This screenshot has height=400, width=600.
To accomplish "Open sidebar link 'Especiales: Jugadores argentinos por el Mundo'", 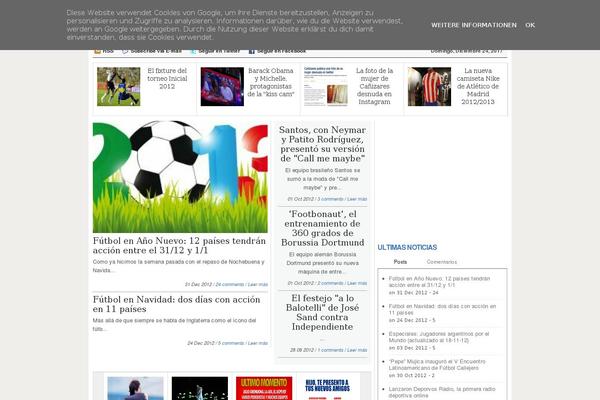I will 439,337.
